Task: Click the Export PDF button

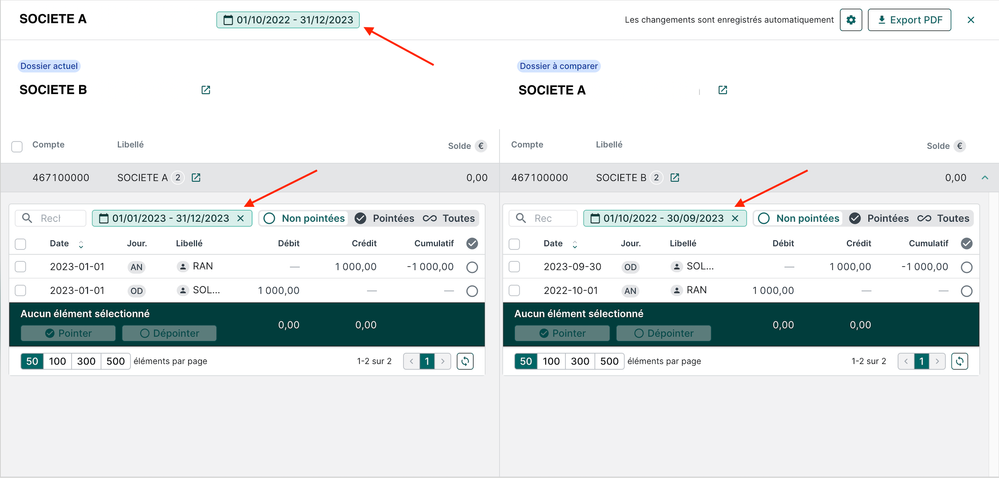Action: pos(909,20)
